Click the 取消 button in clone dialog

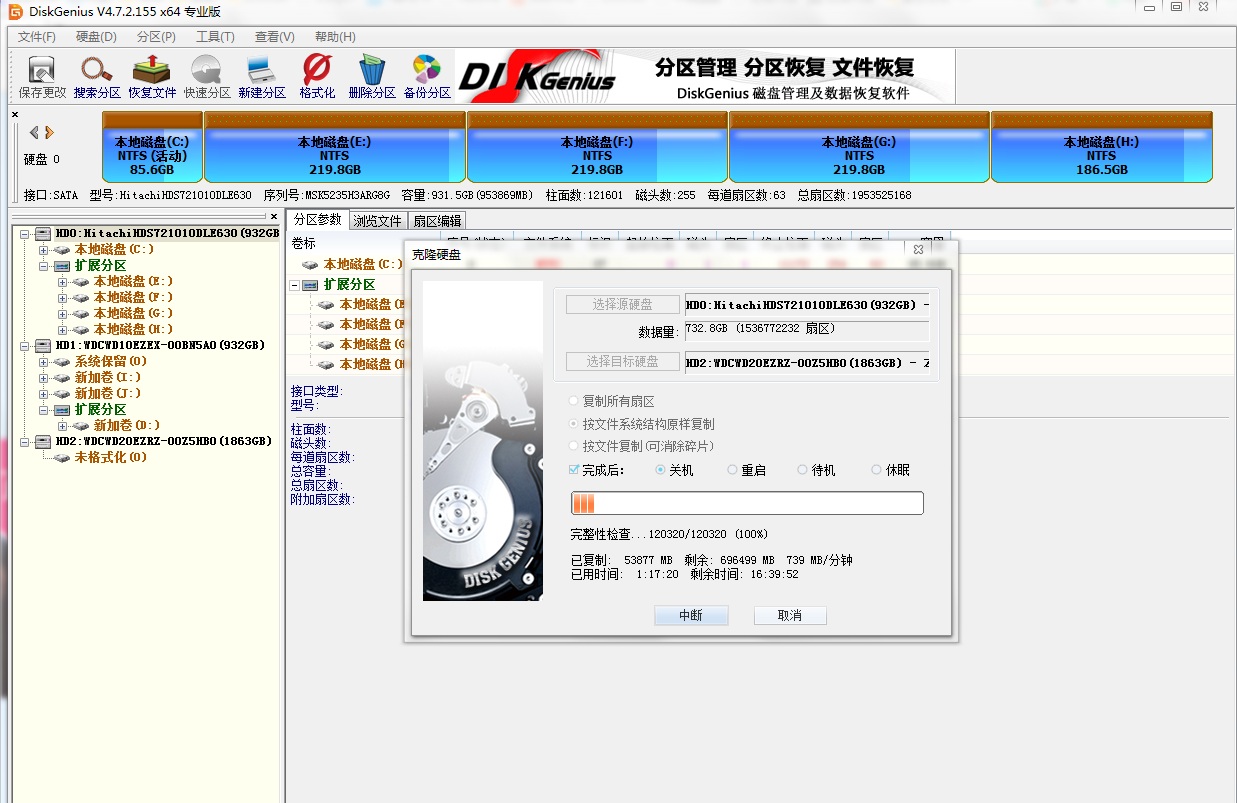click(x=790, y=615)
